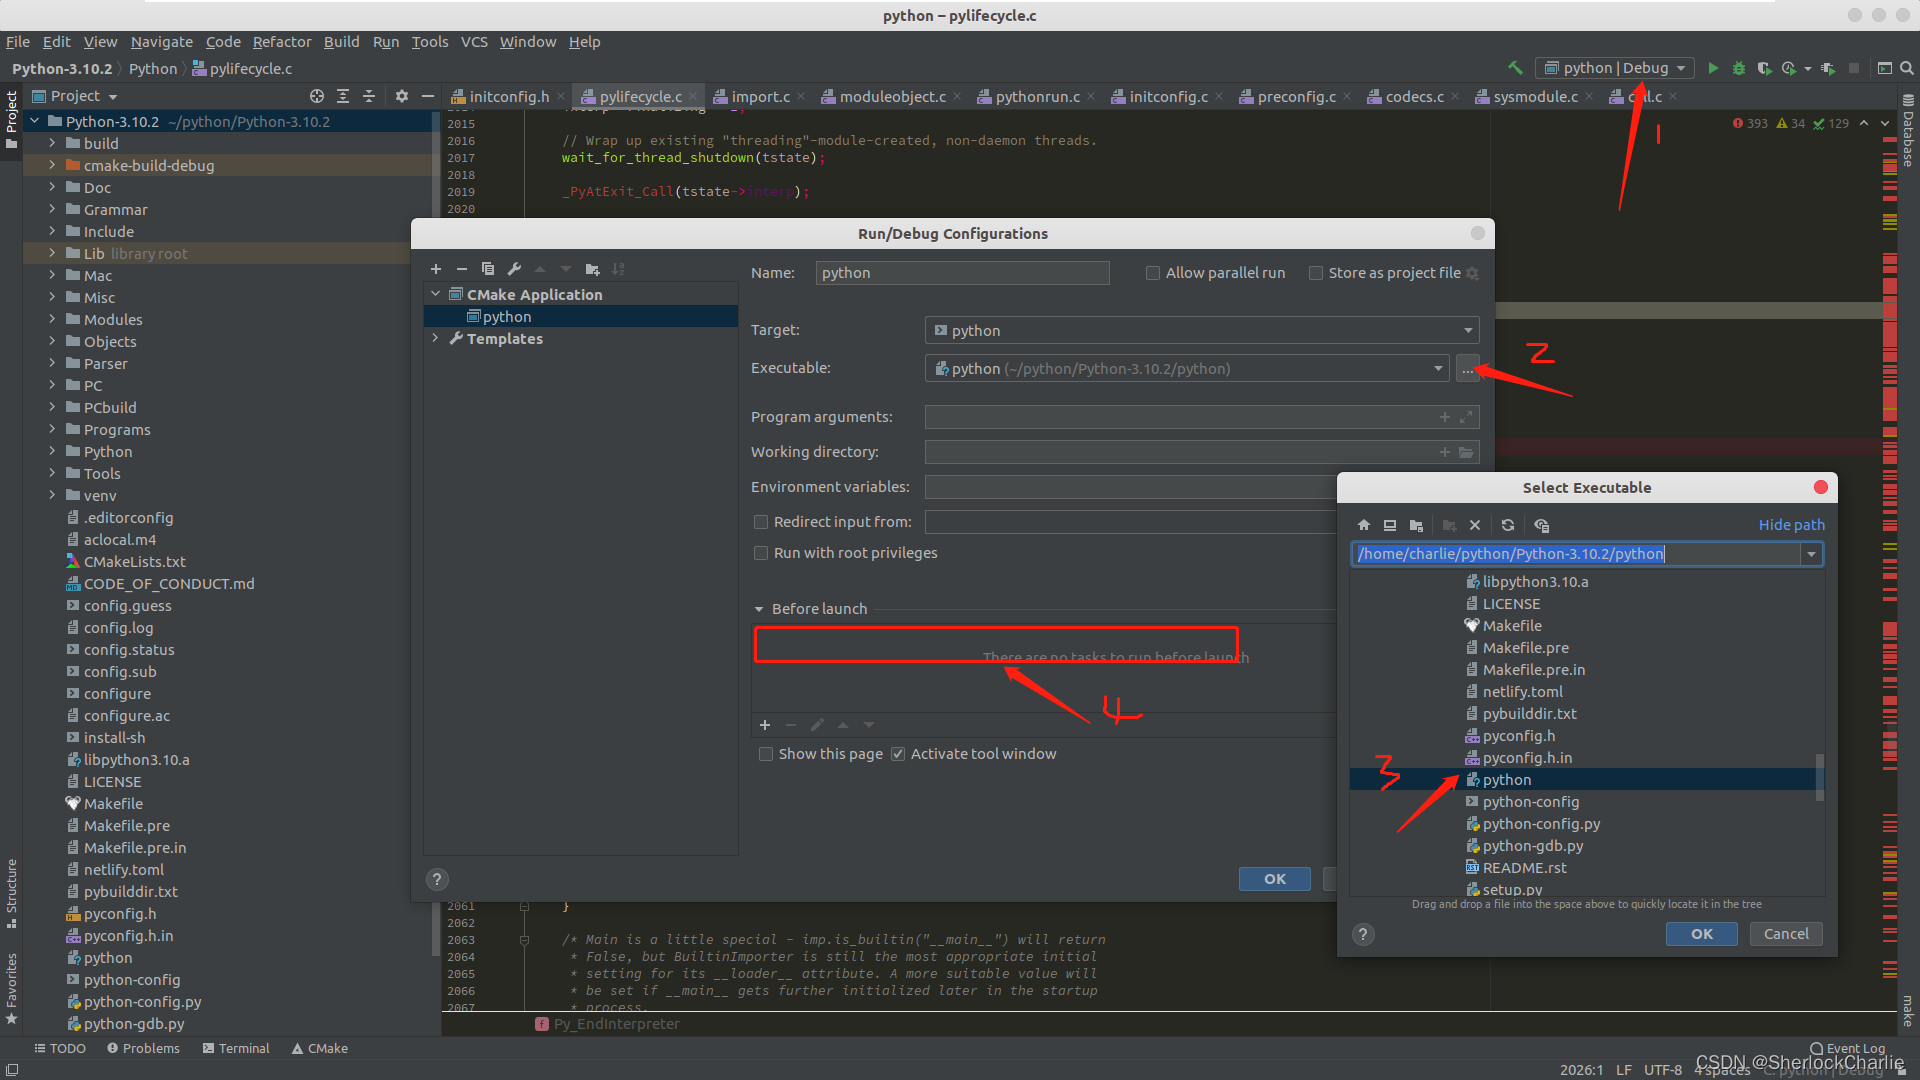The height and width of the screenshot is (1080, 1920).
Task: Open the Executable dropdown selector
Action: [1439, 368]
